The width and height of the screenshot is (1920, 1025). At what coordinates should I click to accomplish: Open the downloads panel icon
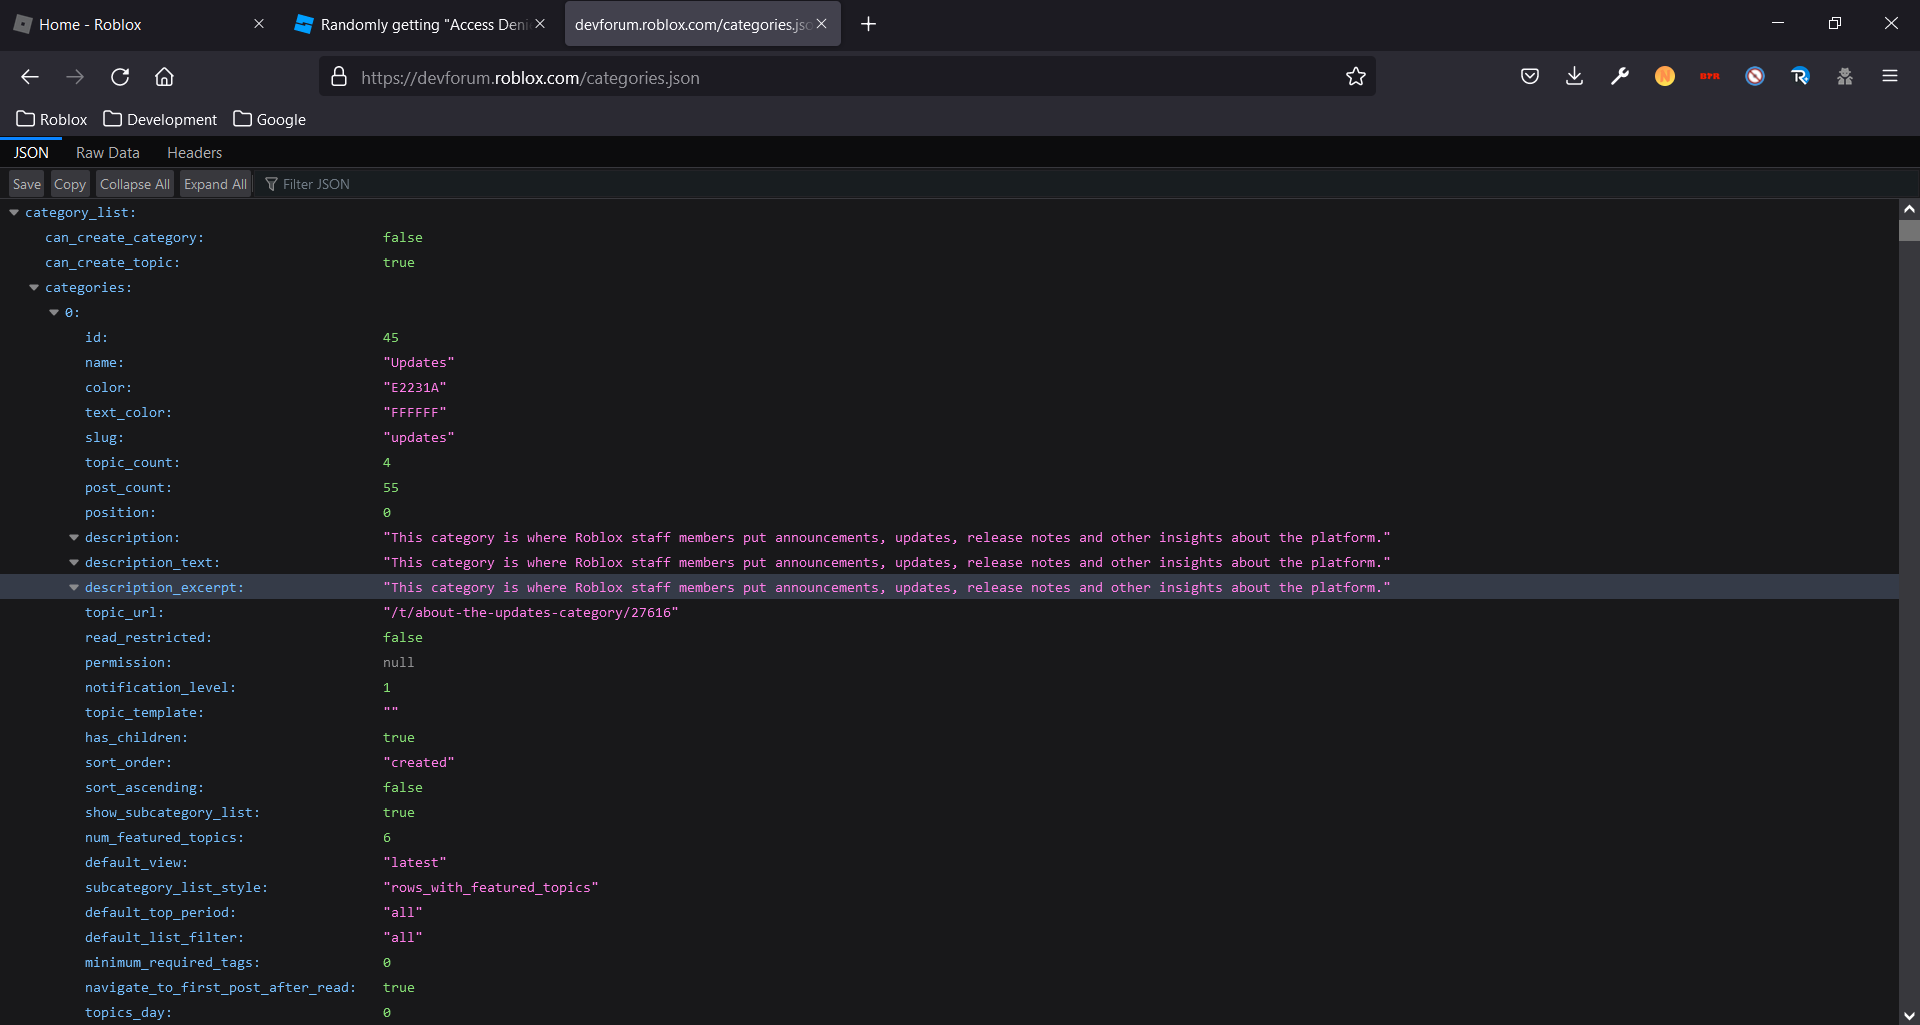(1574, 77)
